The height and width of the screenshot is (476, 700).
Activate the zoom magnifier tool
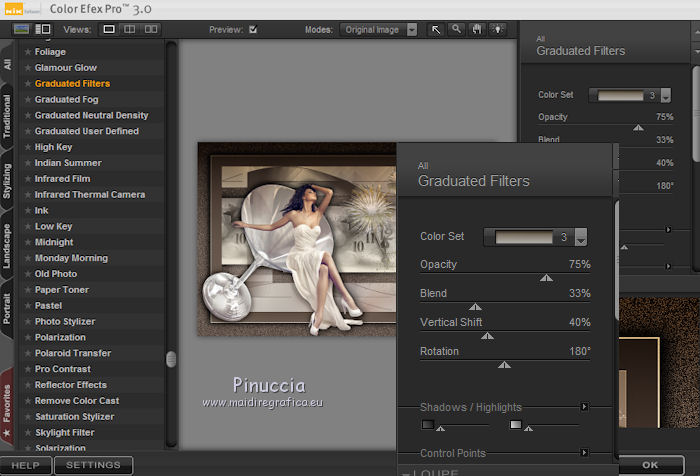457,29
